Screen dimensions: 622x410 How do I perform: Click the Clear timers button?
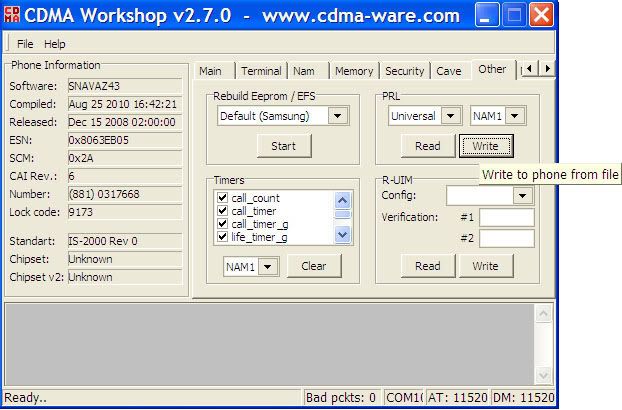coord(314,266)
